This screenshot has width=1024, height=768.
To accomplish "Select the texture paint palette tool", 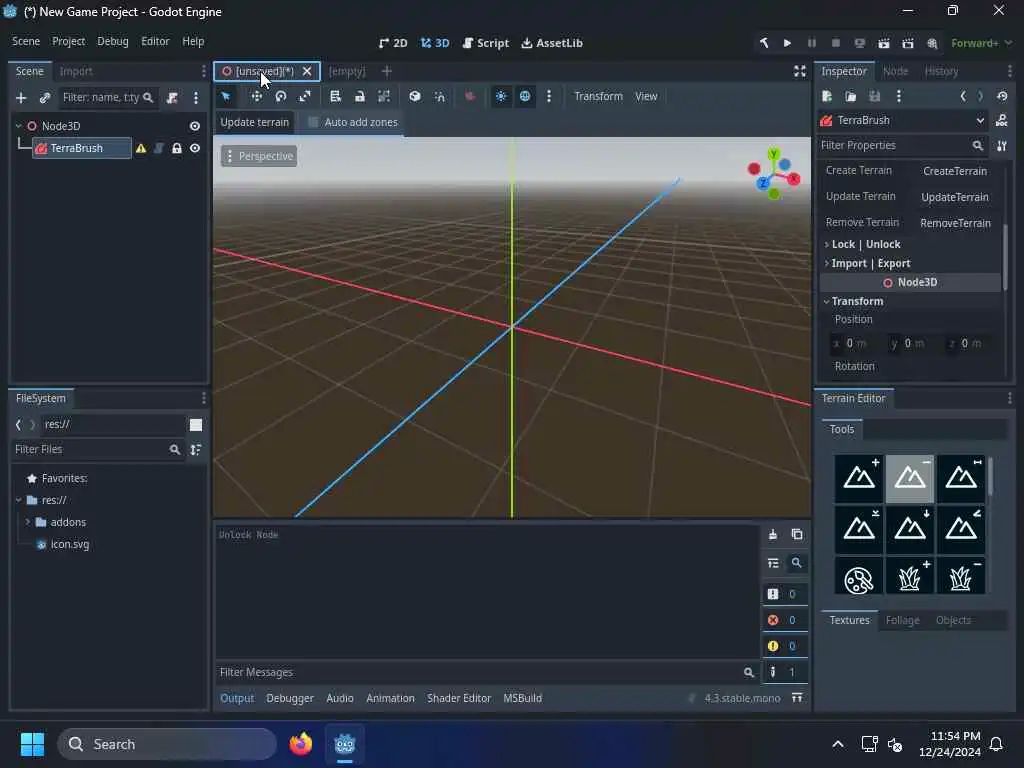I will click(859, 577).
